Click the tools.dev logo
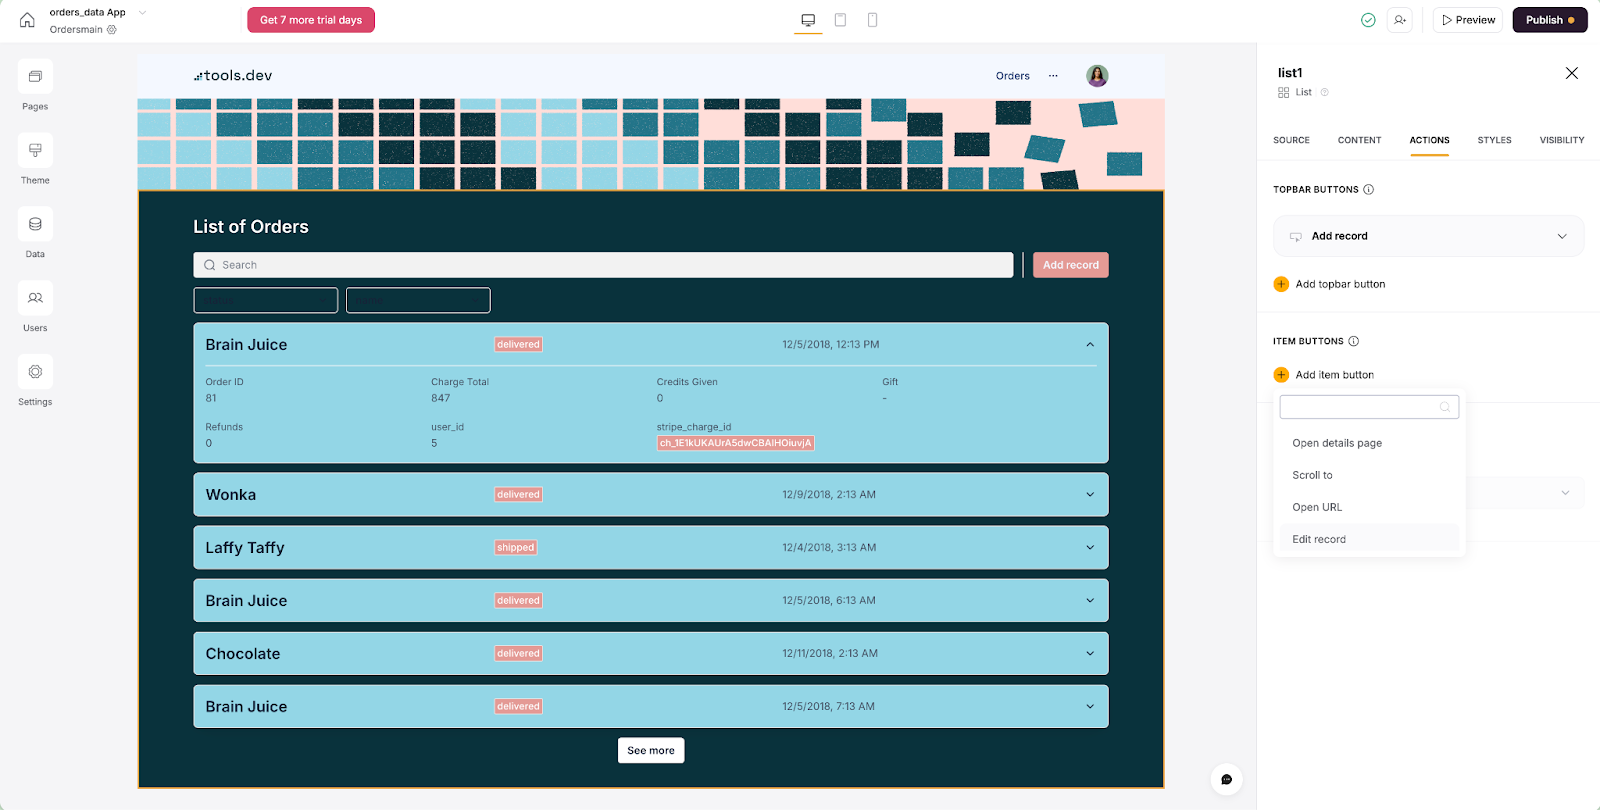Screen dimensions: 1600x810 click(233, 76)
